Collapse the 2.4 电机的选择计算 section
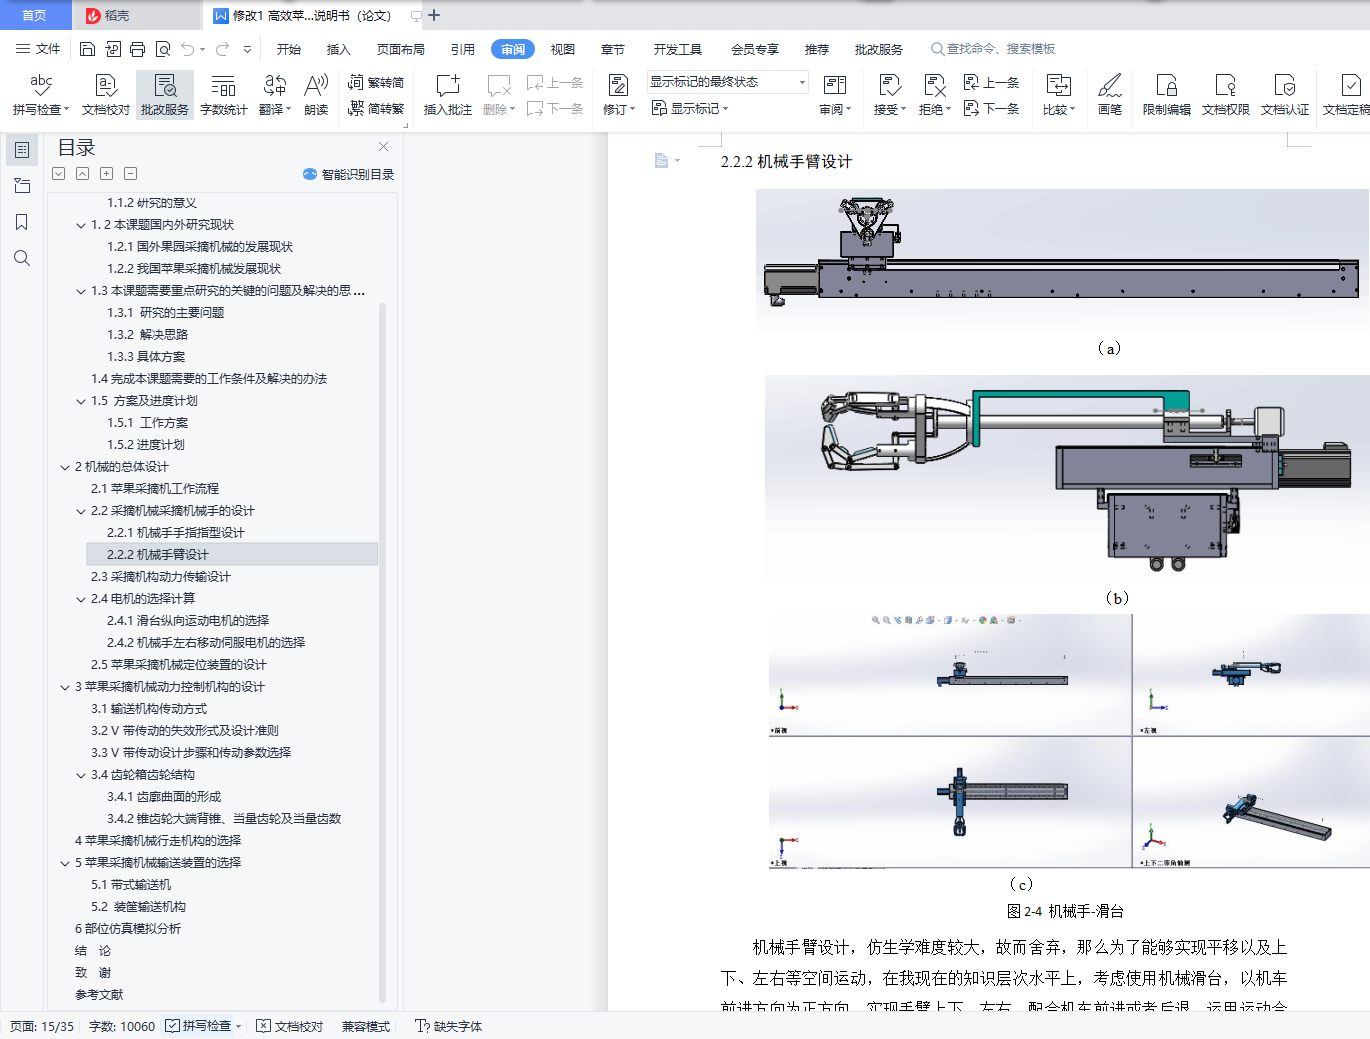1370x1039 pixels. tap(81, 599)
